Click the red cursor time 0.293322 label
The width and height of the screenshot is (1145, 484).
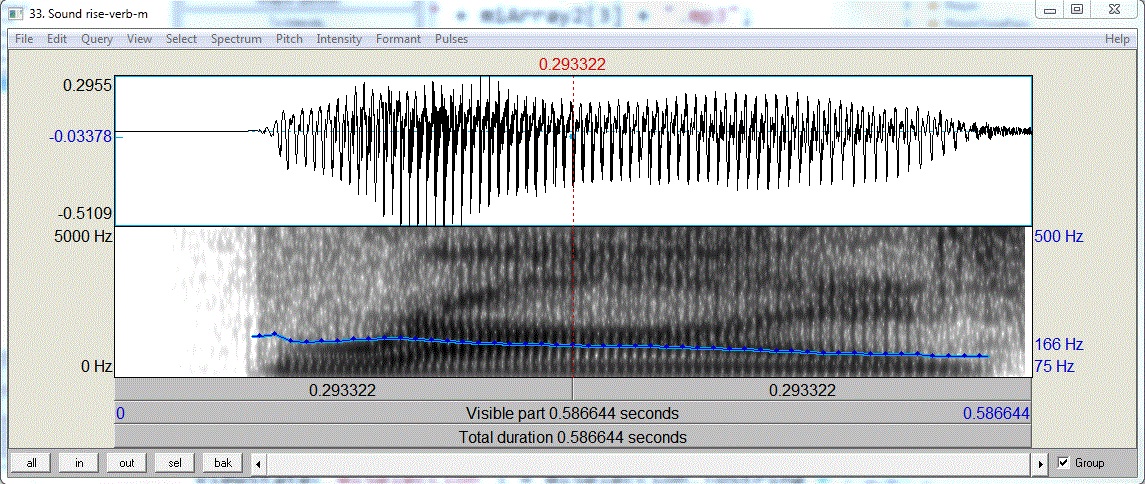pyautogui.click(x=572, y=65)
